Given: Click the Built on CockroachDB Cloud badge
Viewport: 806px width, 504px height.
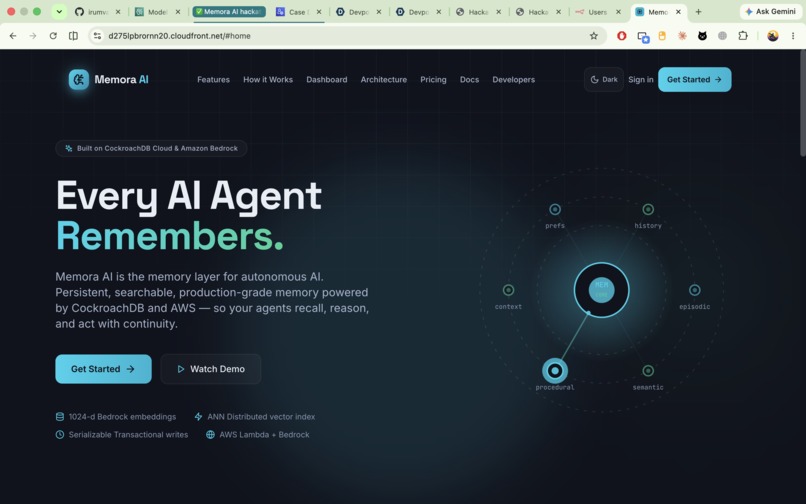Looking at the screenshot, I should click(151, 148).
